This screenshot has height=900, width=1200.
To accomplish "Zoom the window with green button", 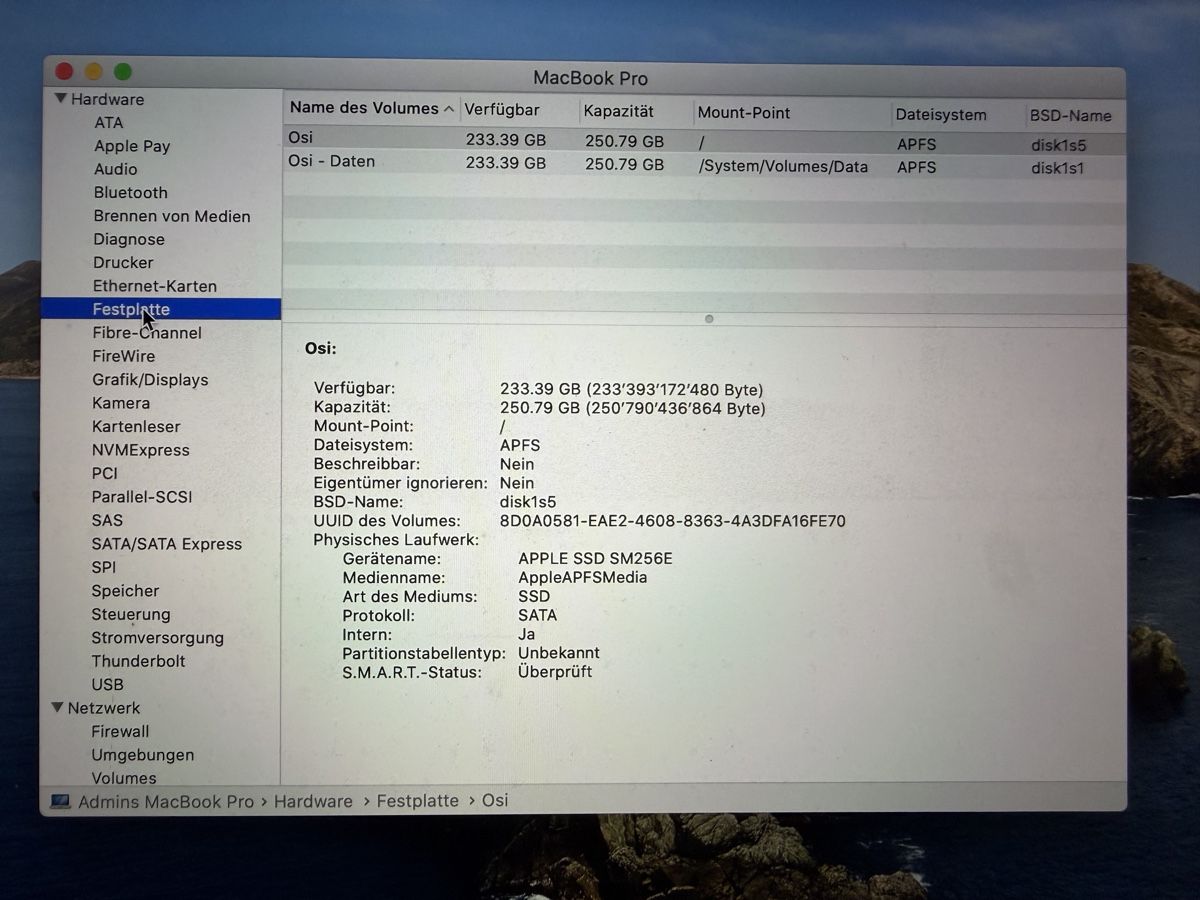I will [123, 71].
